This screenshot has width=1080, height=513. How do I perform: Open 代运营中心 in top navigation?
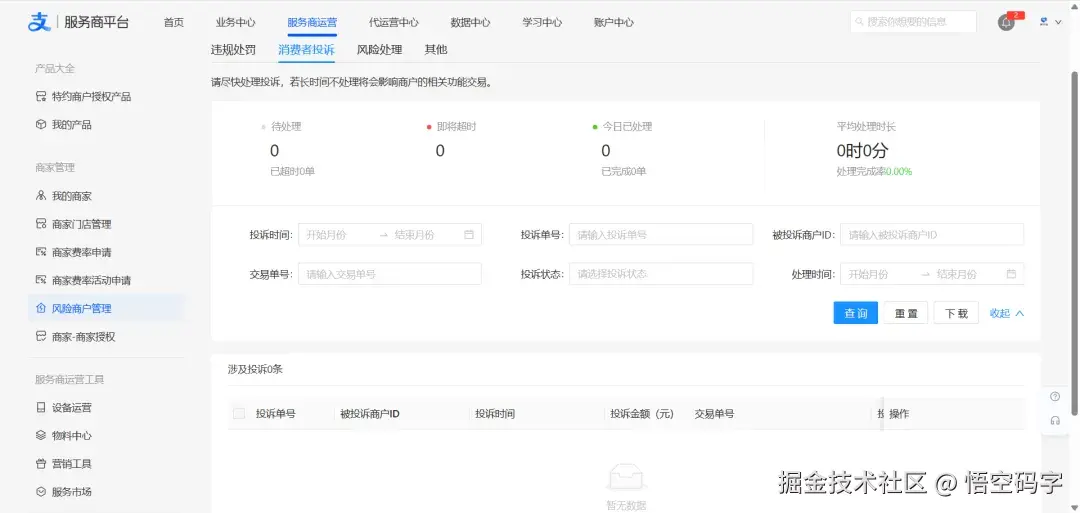[393, 22]
